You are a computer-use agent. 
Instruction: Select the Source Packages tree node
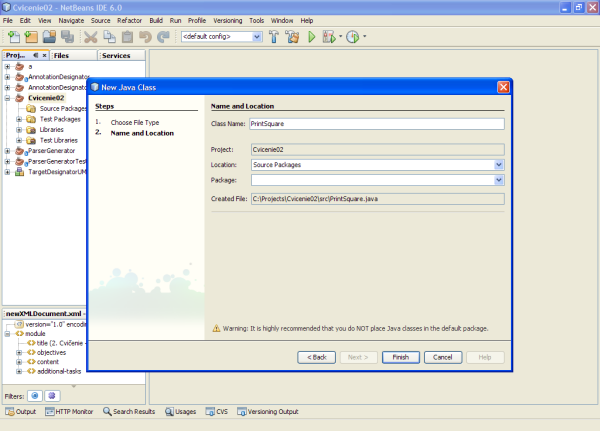tap(63, 109)
